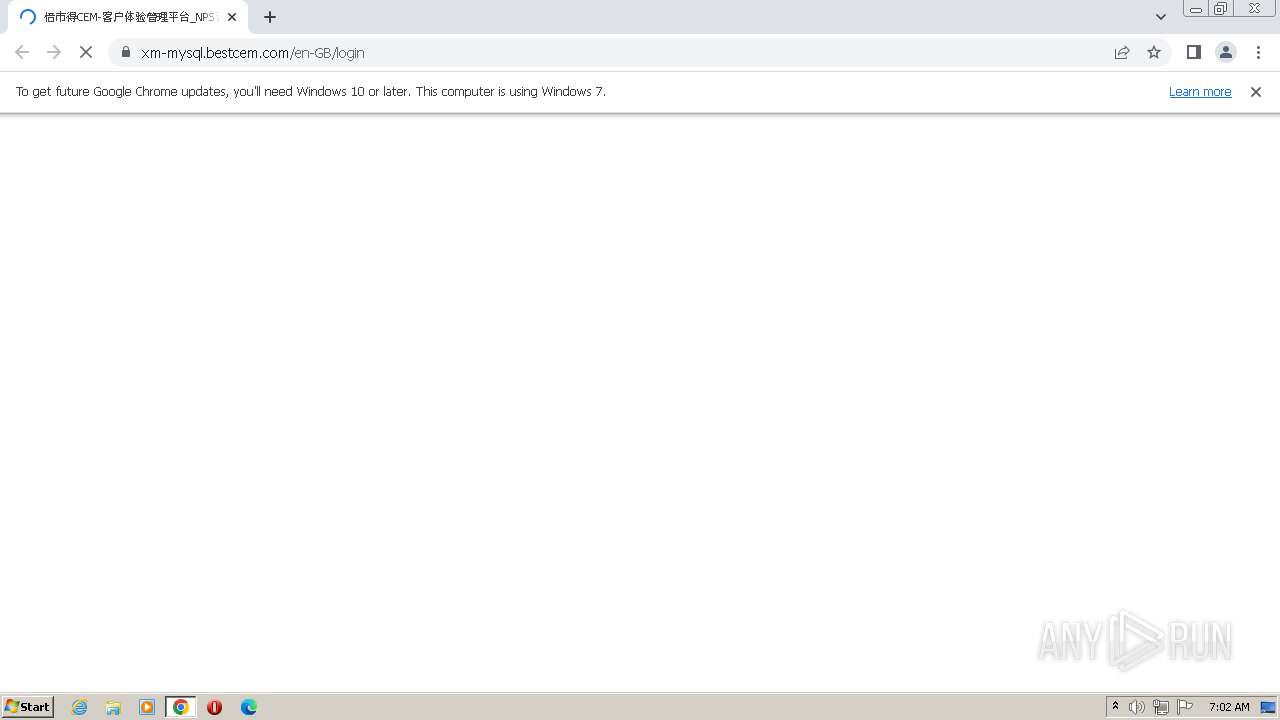Open a new tab

(x=270, y=17)
